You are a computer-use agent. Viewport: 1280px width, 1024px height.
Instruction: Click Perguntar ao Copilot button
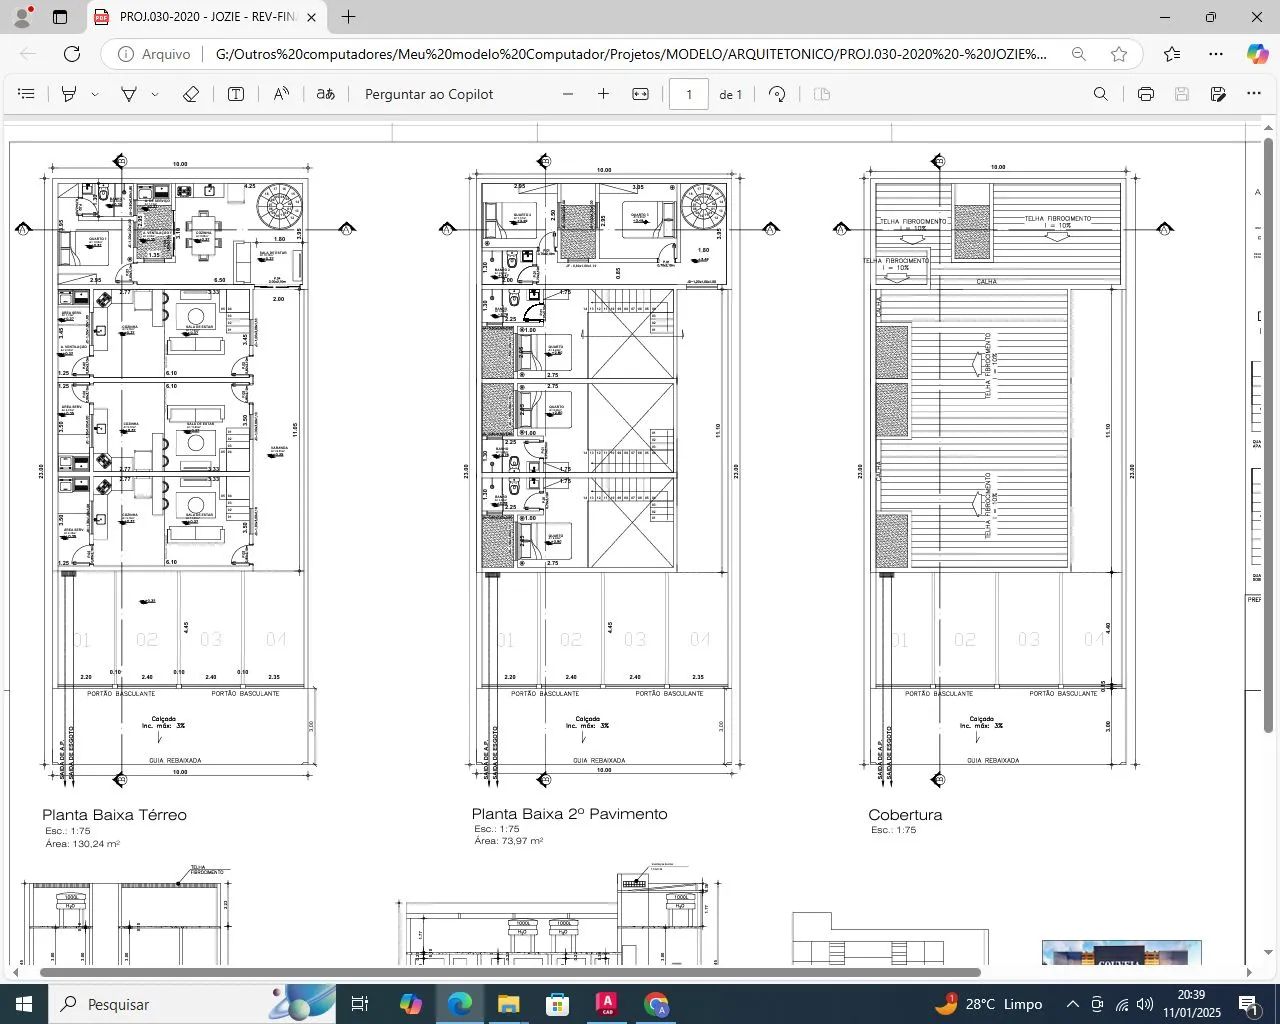(429, 94)
